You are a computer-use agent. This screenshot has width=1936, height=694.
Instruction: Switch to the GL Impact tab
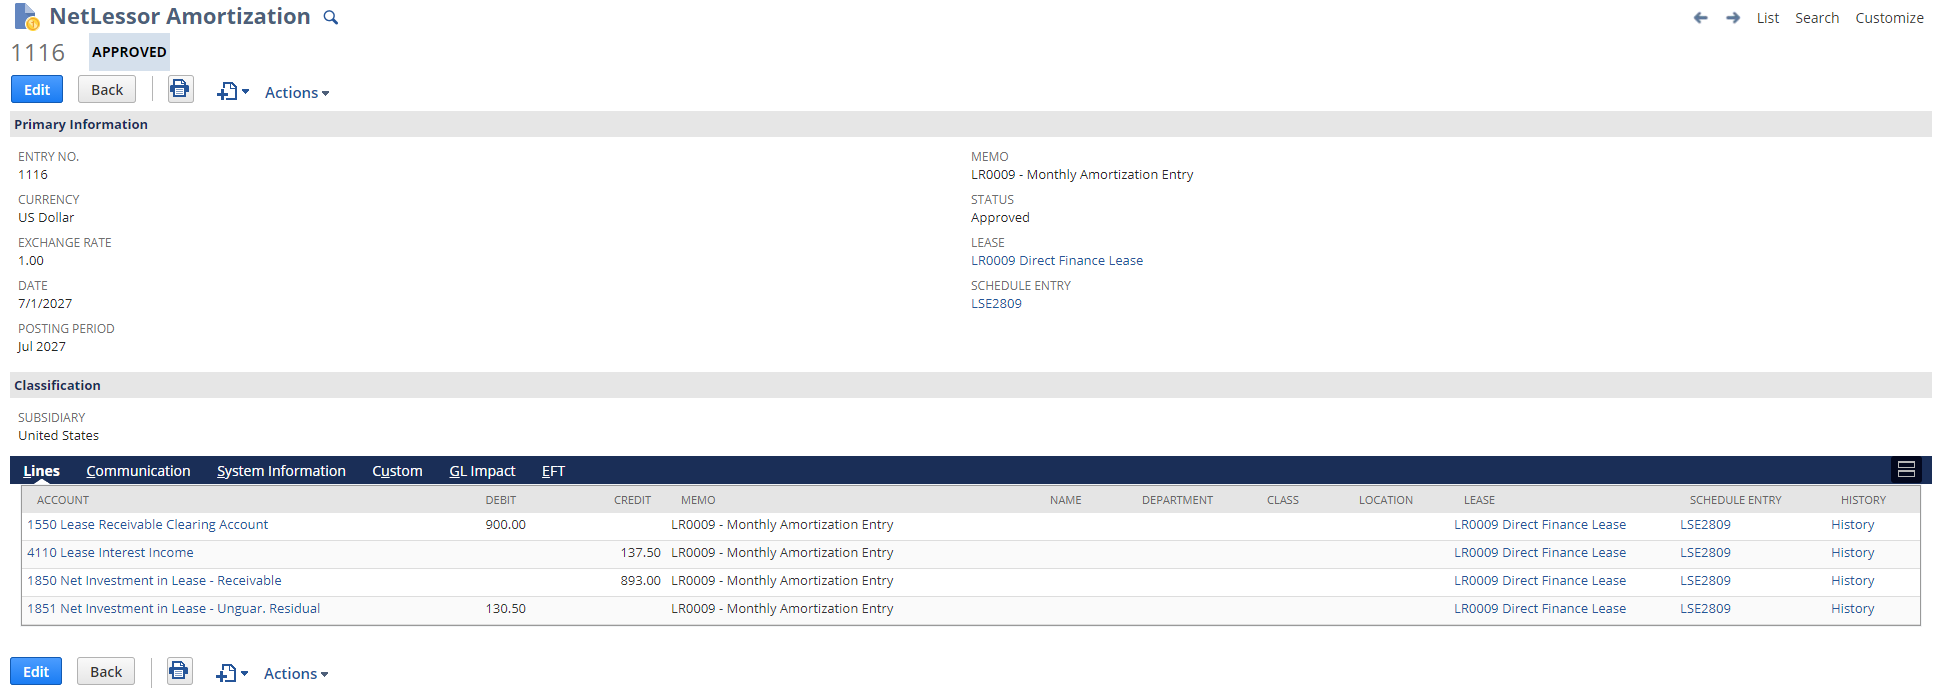click(482, 471)
